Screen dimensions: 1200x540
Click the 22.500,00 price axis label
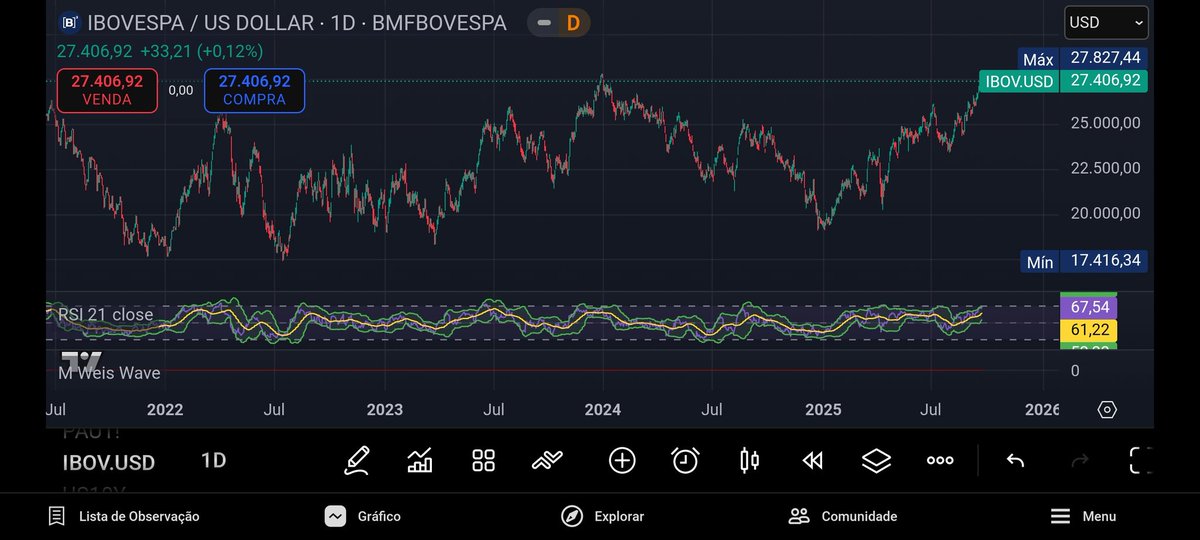click(1105, 168)
